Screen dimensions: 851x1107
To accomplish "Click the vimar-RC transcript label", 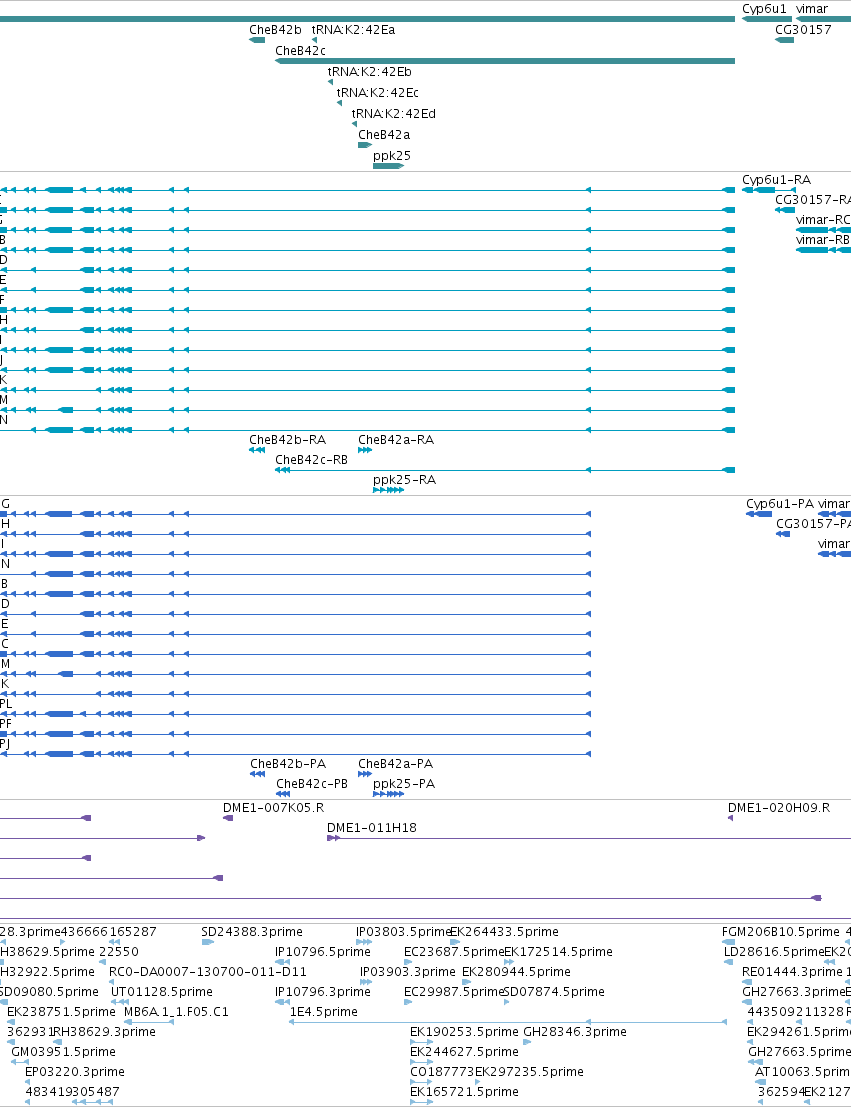I will (x=823, y=220).
